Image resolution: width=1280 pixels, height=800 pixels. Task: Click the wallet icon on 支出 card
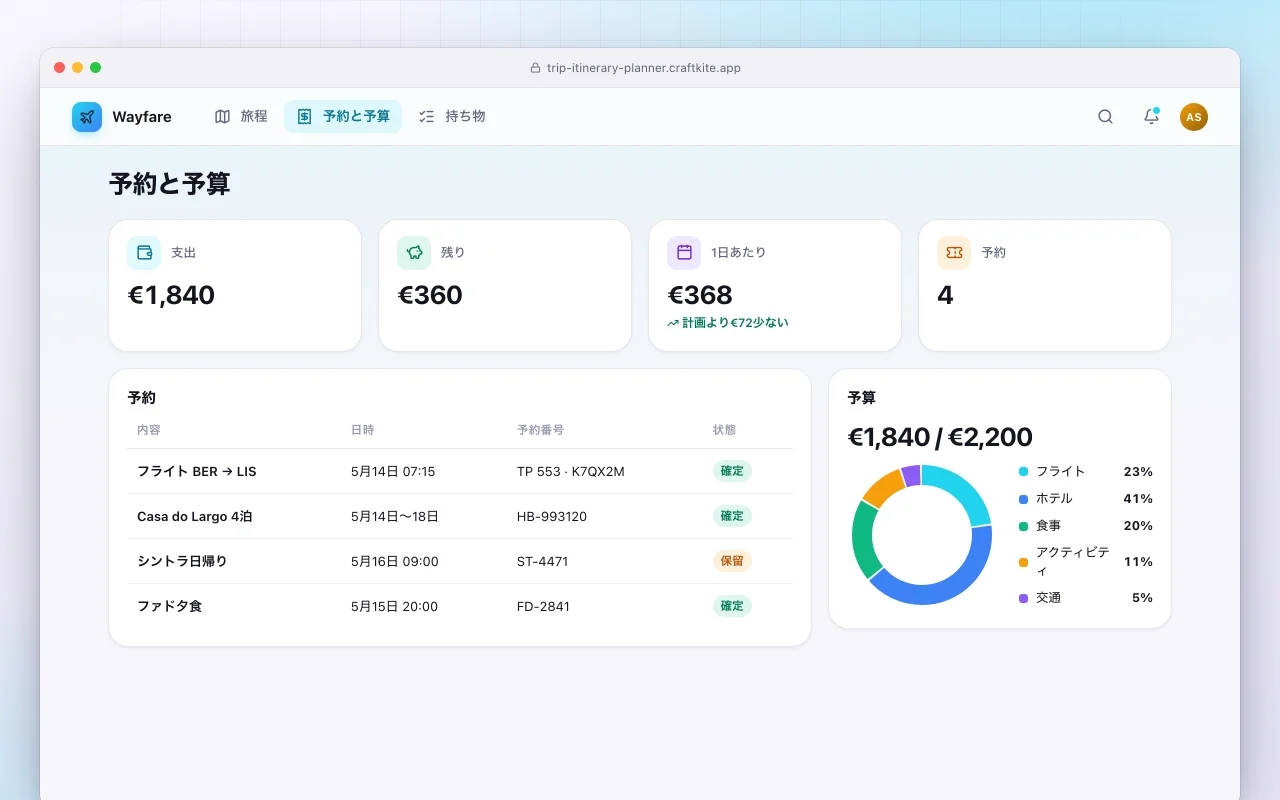[x=144, y=253]
